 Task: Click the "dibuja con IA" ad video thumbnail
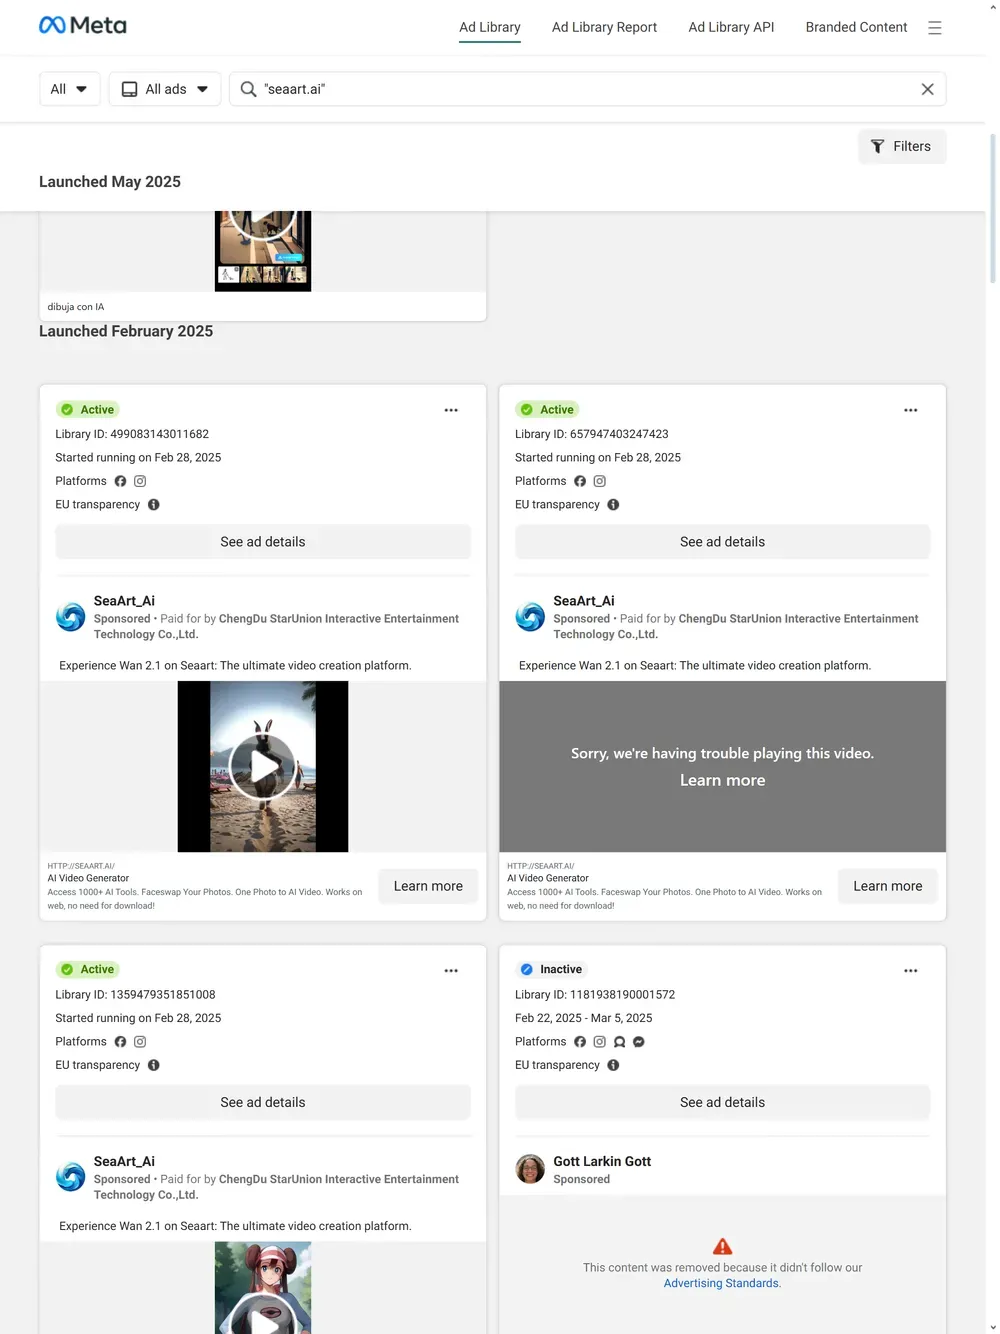(263, 251)
